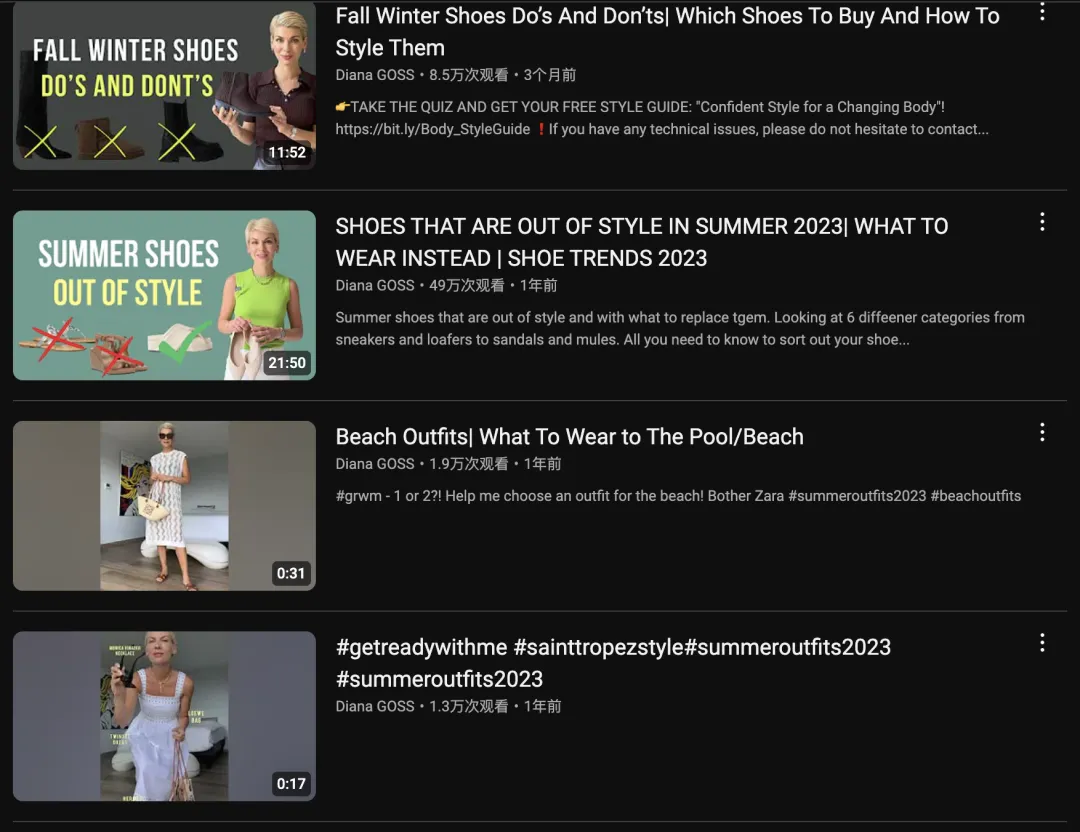1080x832 pixels.
Task: Visit Diana GOSS channel under Summer 2023 video
Action: click(x=375, y=285)
